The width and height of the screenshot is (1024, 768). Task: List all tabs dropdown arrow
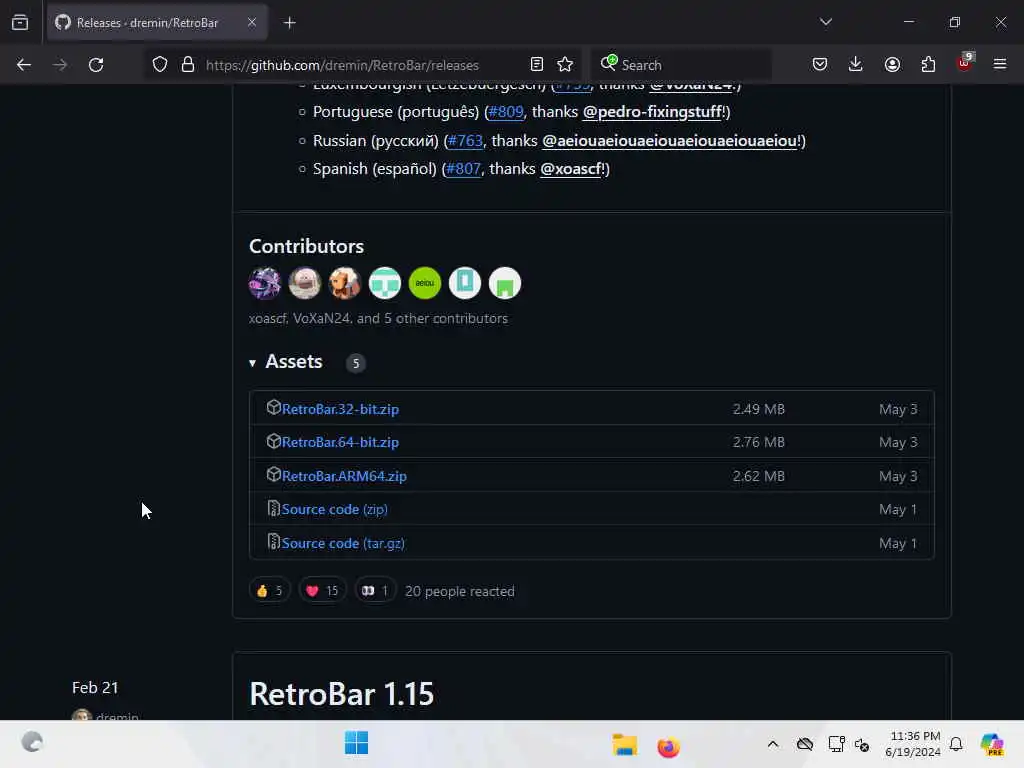[826, 22]
